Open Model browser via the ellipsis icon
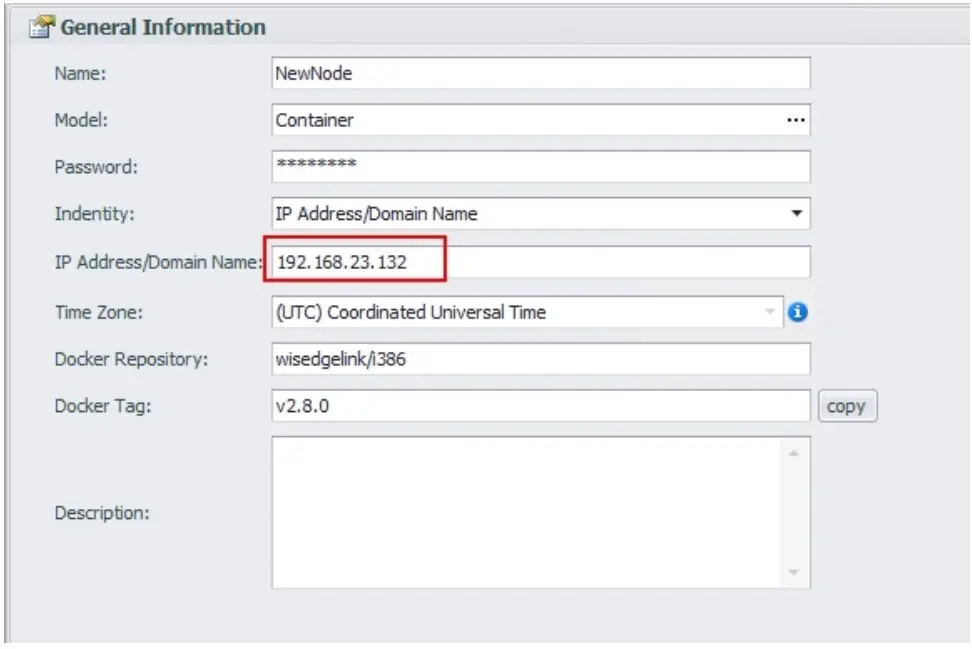 point(797,120)
